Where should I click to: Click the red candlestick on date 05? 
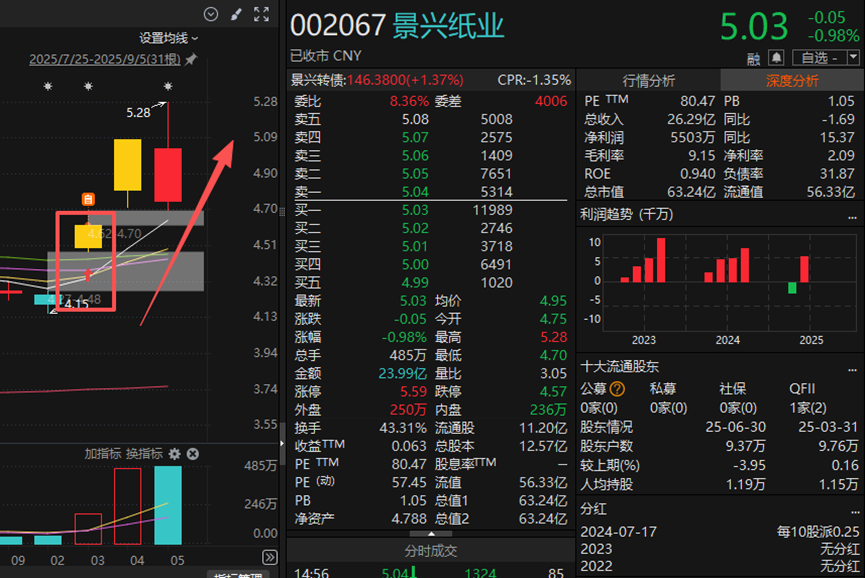[x=168, y=175]
